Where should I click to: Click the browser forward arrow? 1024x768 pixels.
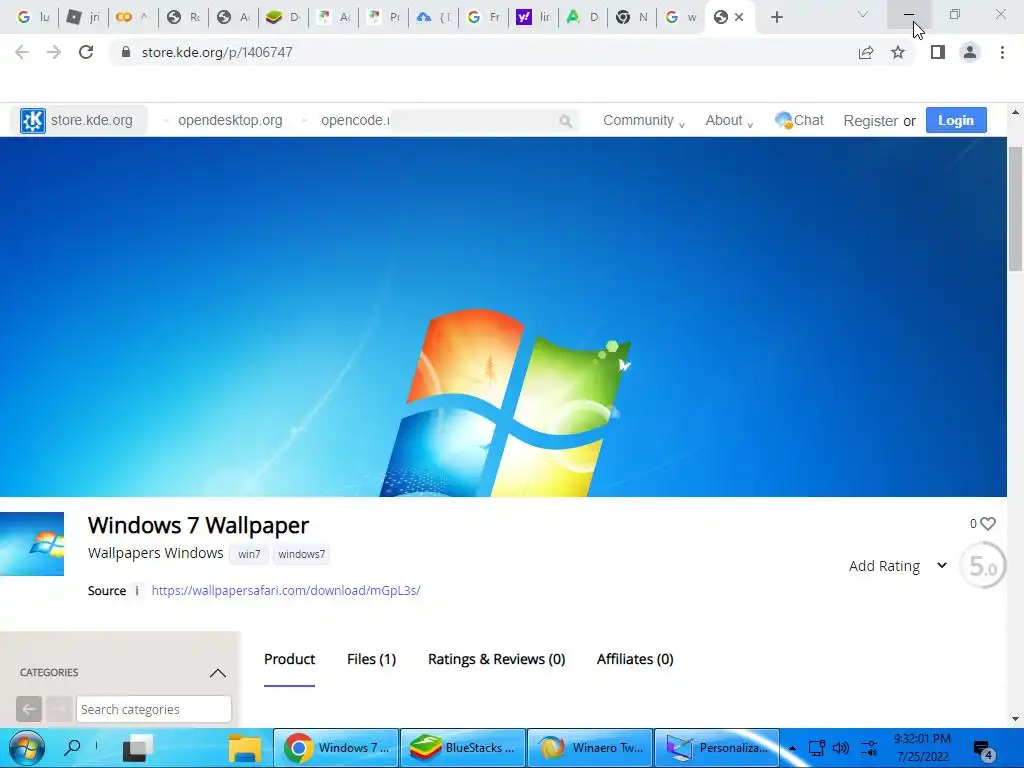click(54, 52)
